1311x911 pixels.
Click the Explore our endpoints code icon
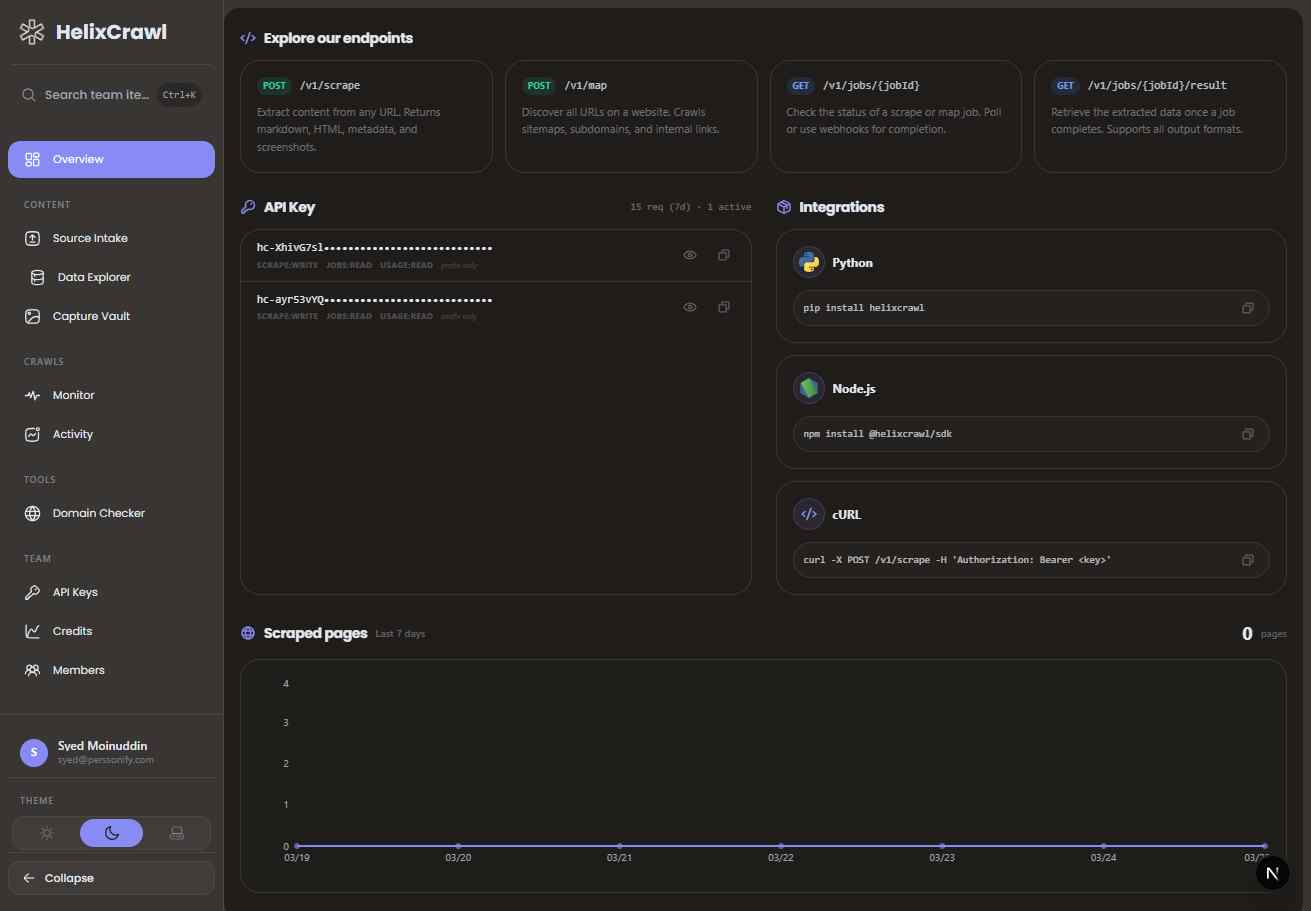pyautogui.click(x=248, y=38)
